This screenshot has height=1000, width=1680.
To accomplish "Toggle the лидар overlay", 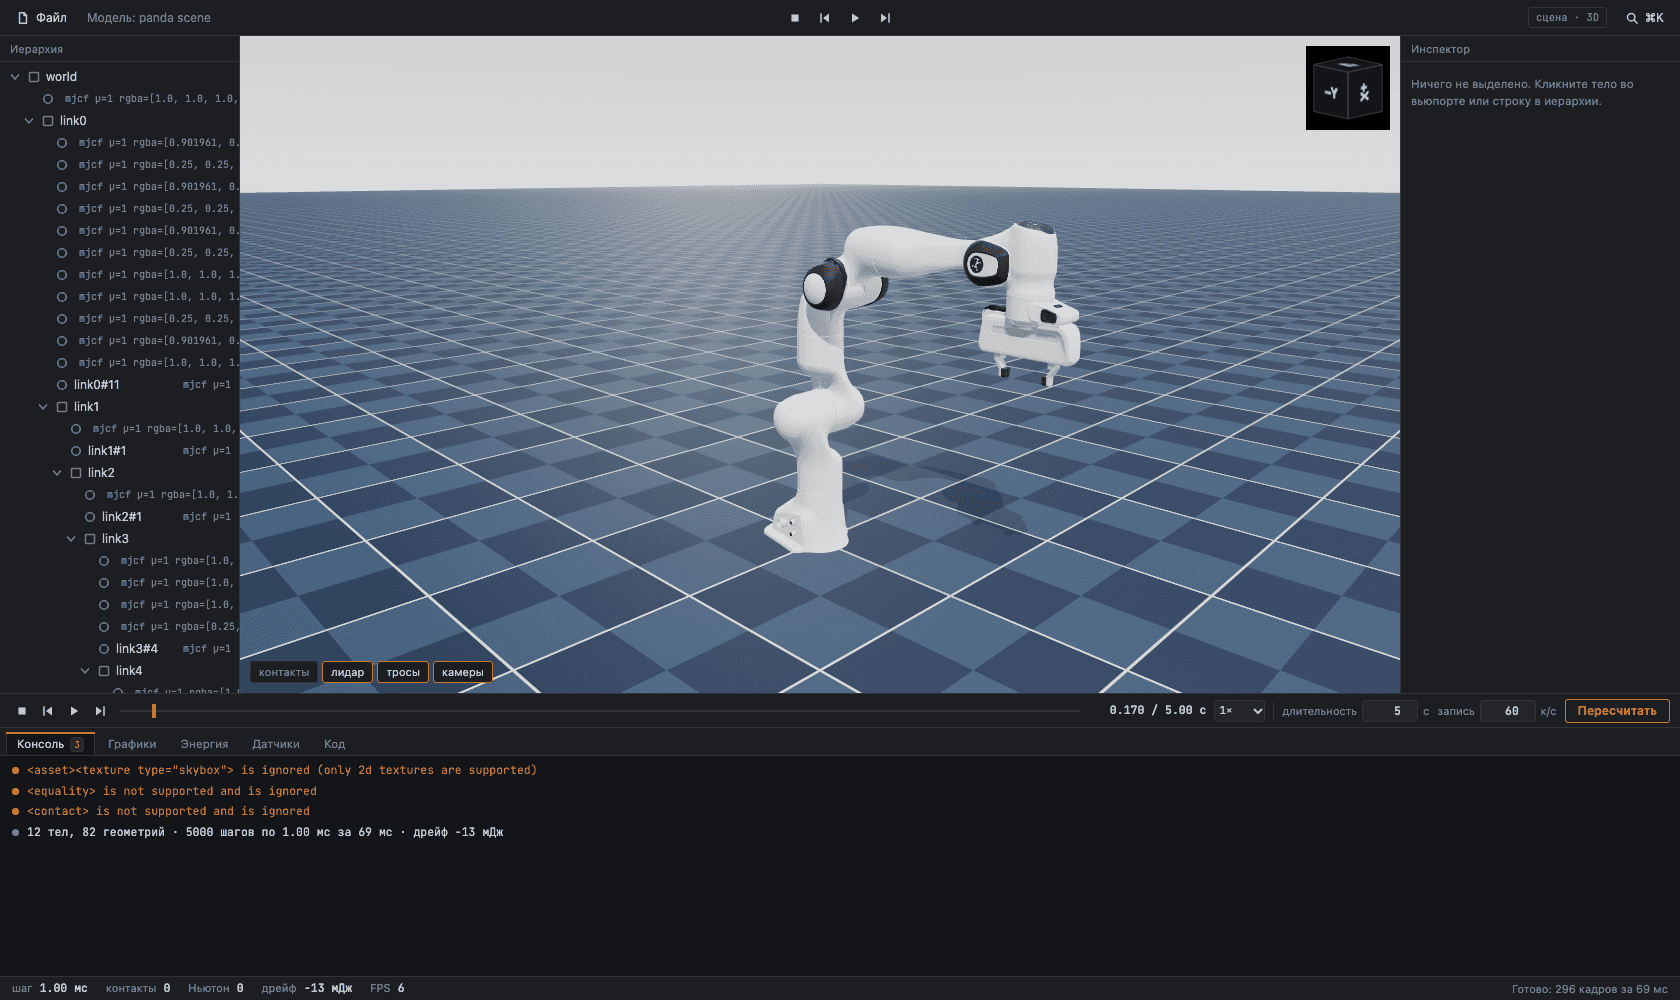I will (x=348, y=672).
